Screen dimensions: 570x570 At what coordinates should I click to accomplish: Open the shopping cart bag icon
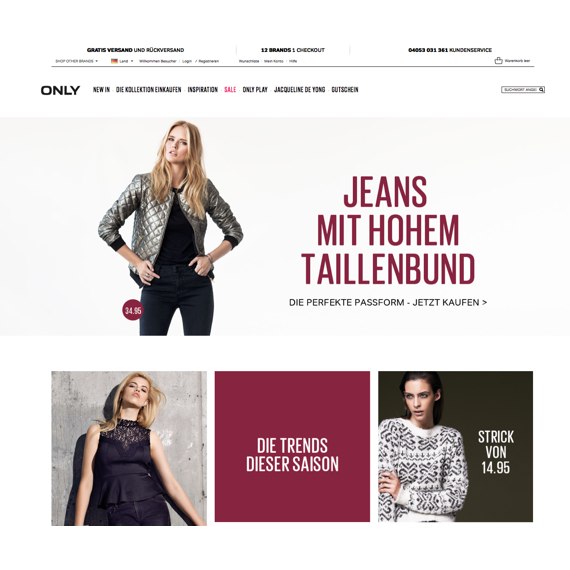click(x=498, y=61)
